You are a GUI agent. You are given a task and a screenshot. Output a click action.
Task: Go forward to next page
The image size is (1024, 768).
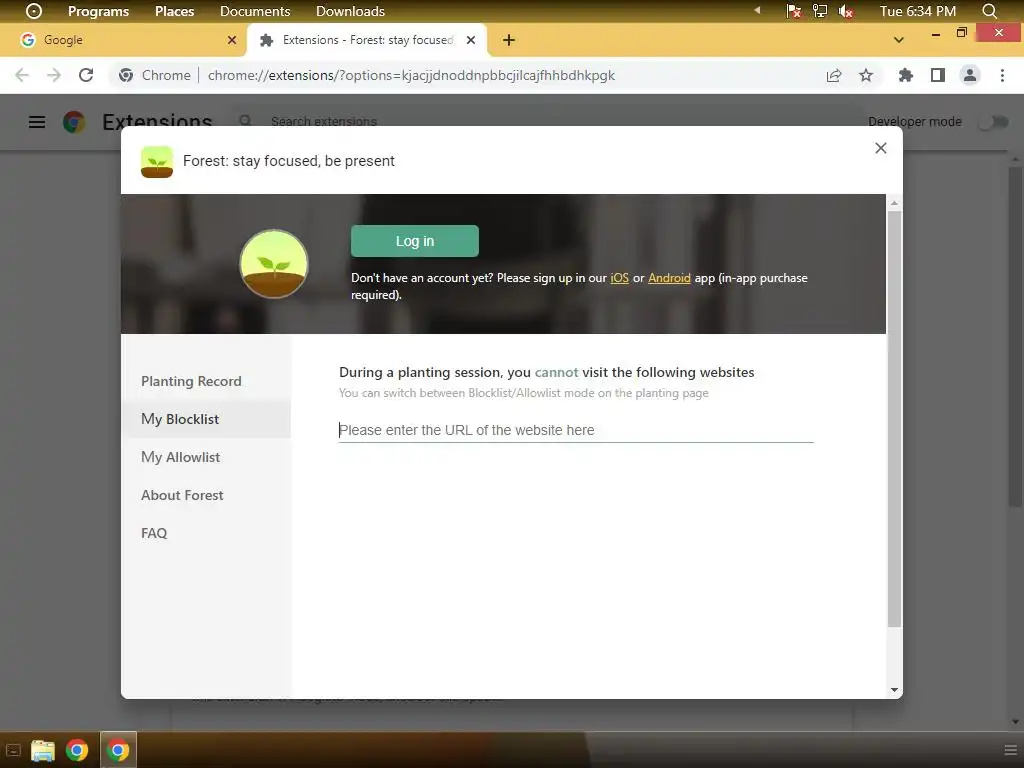[54, 75]
